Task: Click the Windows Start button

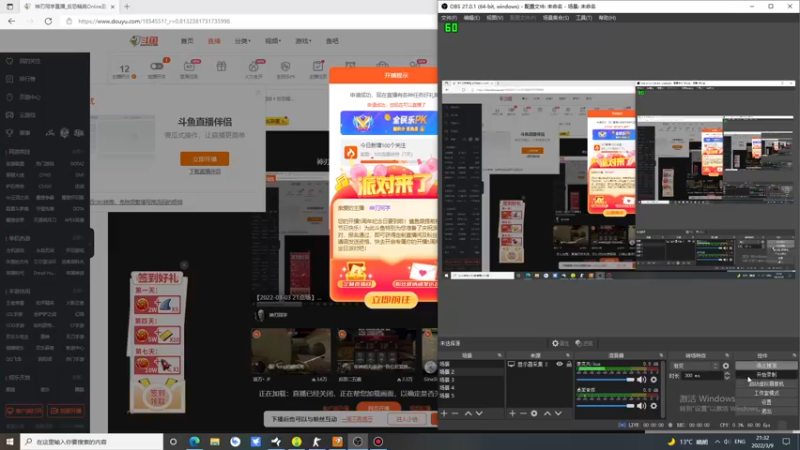Action: click(x=10, y=441)
